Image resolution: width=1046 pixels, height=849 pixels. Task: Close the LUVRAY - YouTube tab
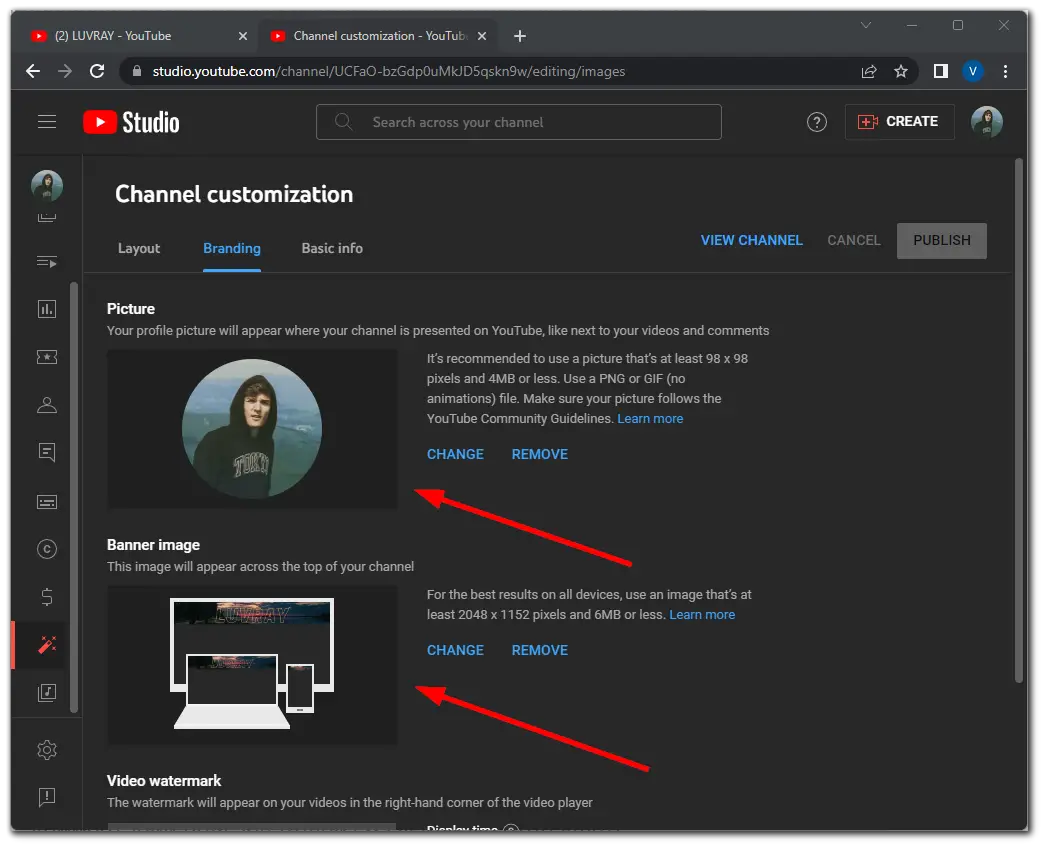coord(243,36)
